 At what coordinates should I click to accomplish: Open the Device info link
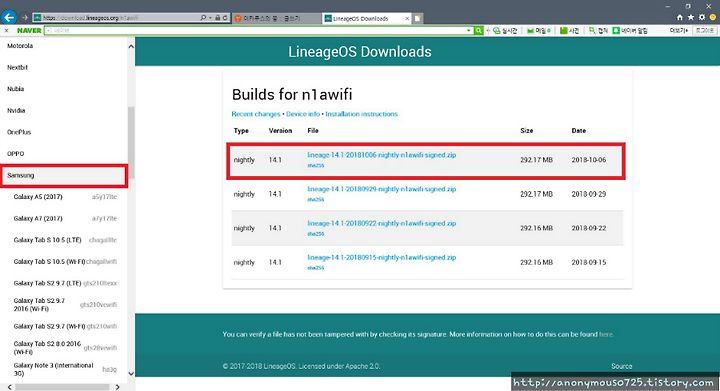[x=303, y=114]
